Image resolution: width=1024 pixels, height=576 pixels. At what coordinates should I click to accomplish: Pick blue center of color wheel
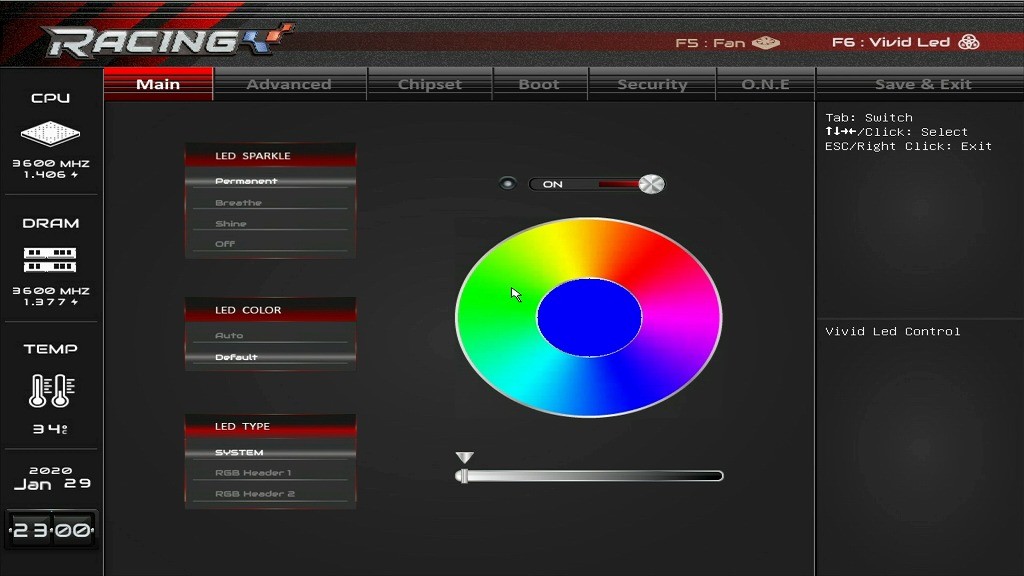point(589,318)
